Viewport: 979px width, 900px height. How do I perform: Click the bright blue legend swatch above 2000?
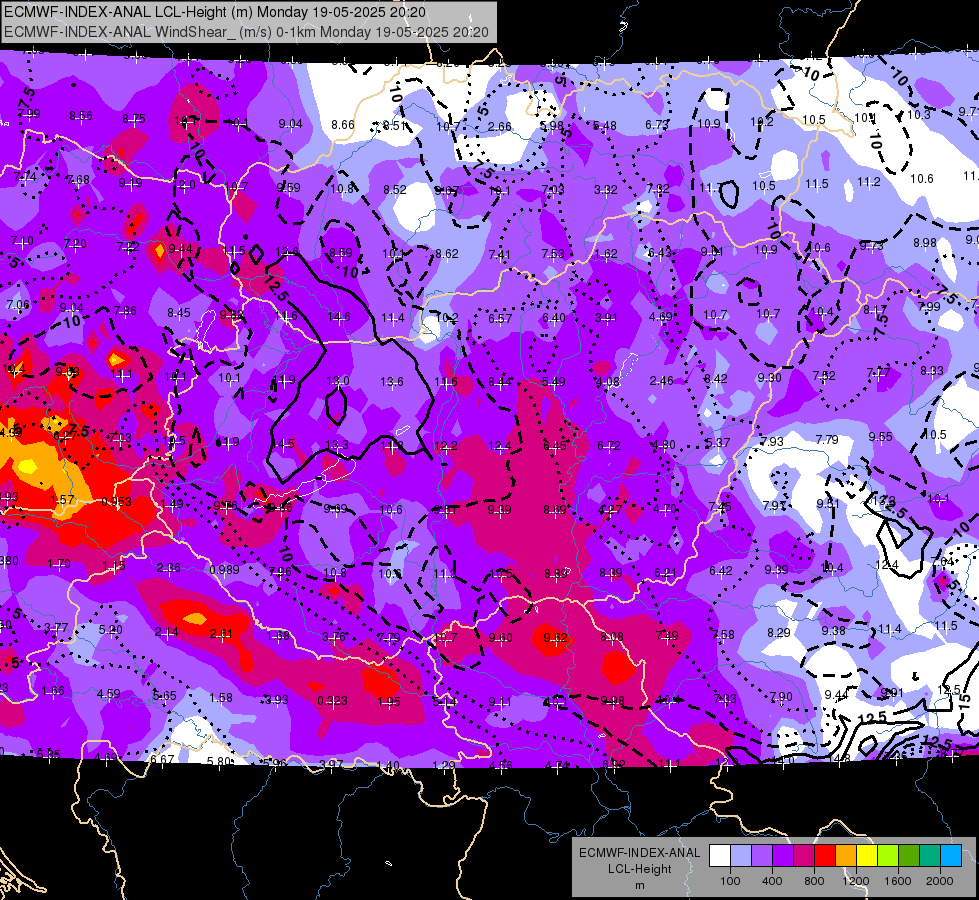coord(951,856)
